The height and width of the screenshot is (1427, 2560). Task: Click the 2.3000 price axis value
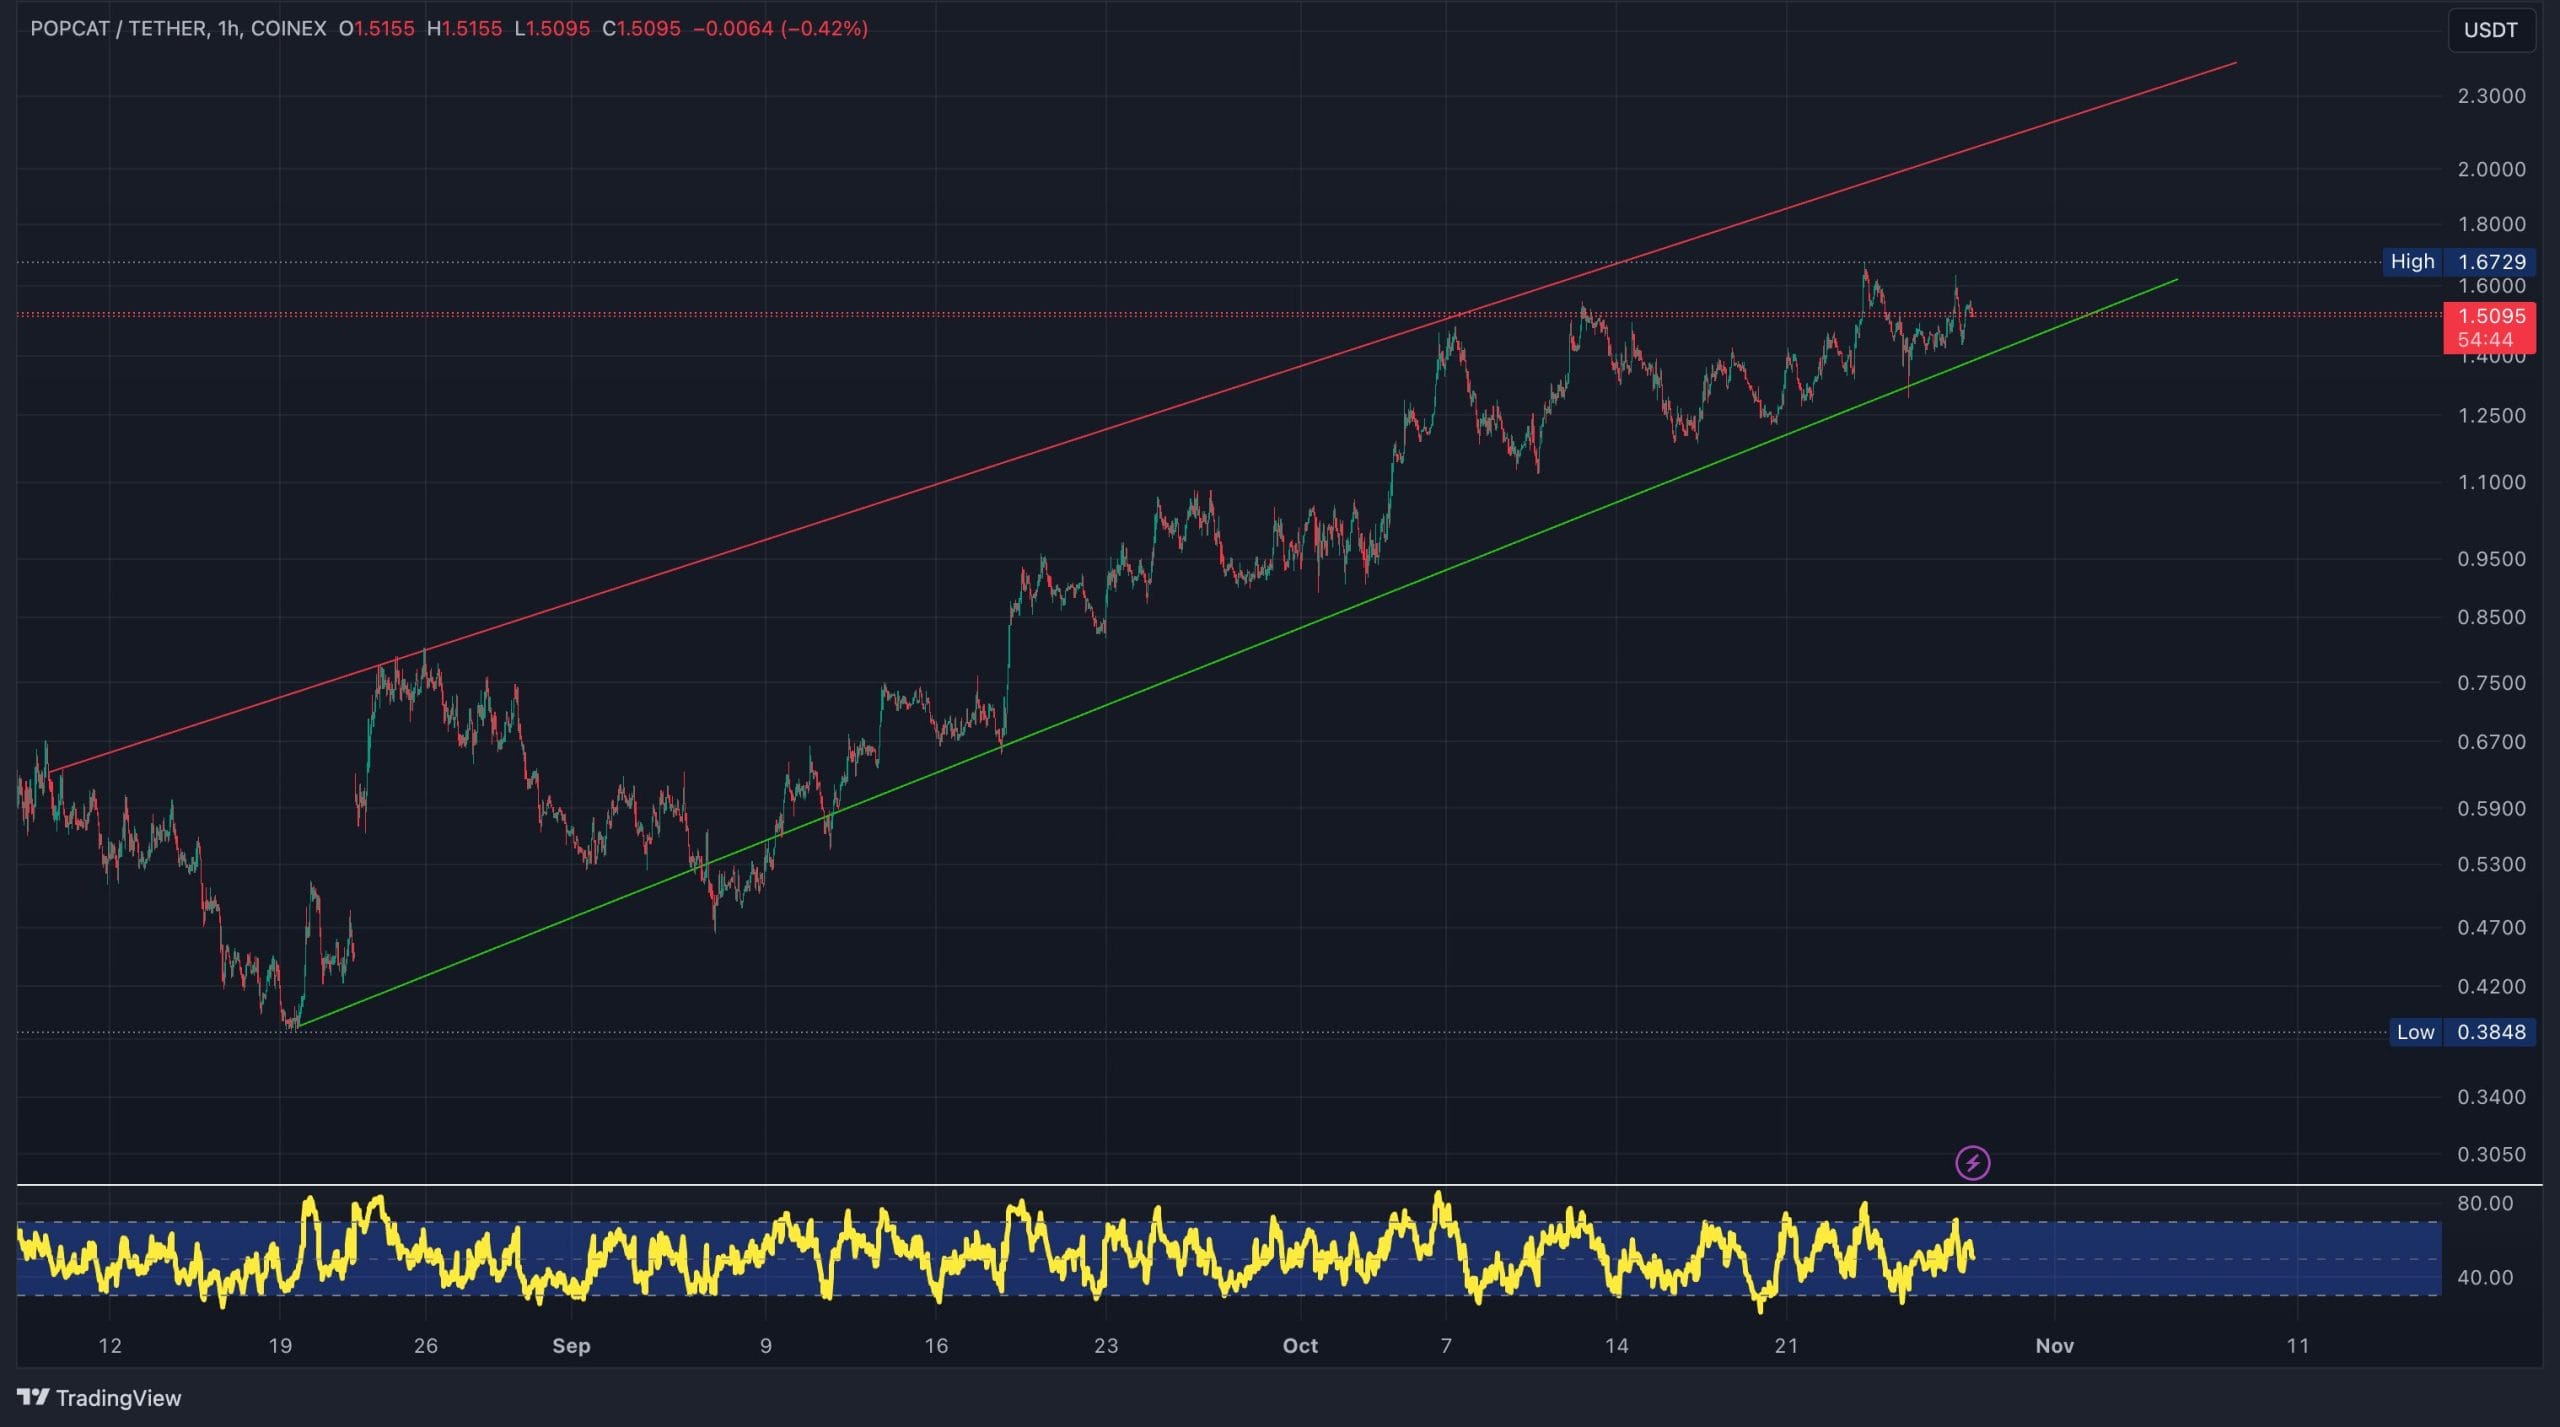coord(2491,96)
